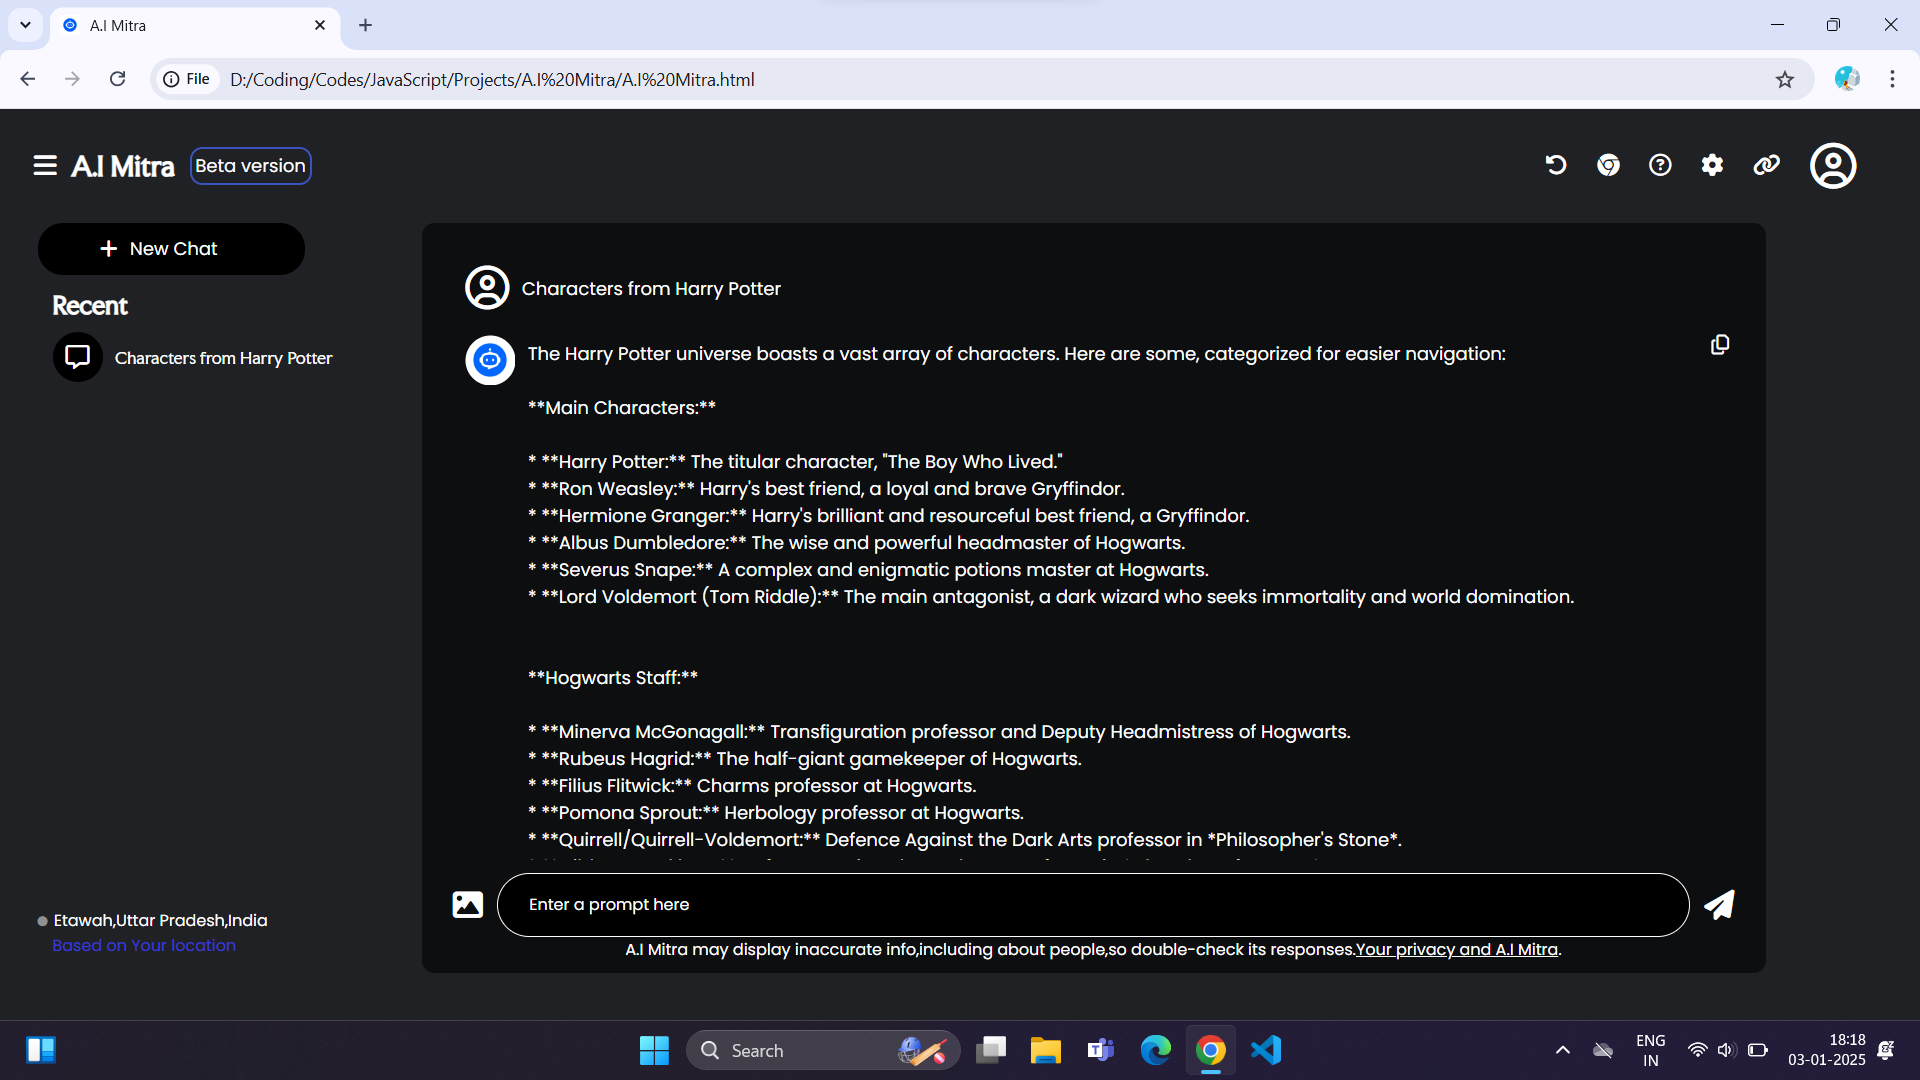Reload the current page

[x=117, y=79]
